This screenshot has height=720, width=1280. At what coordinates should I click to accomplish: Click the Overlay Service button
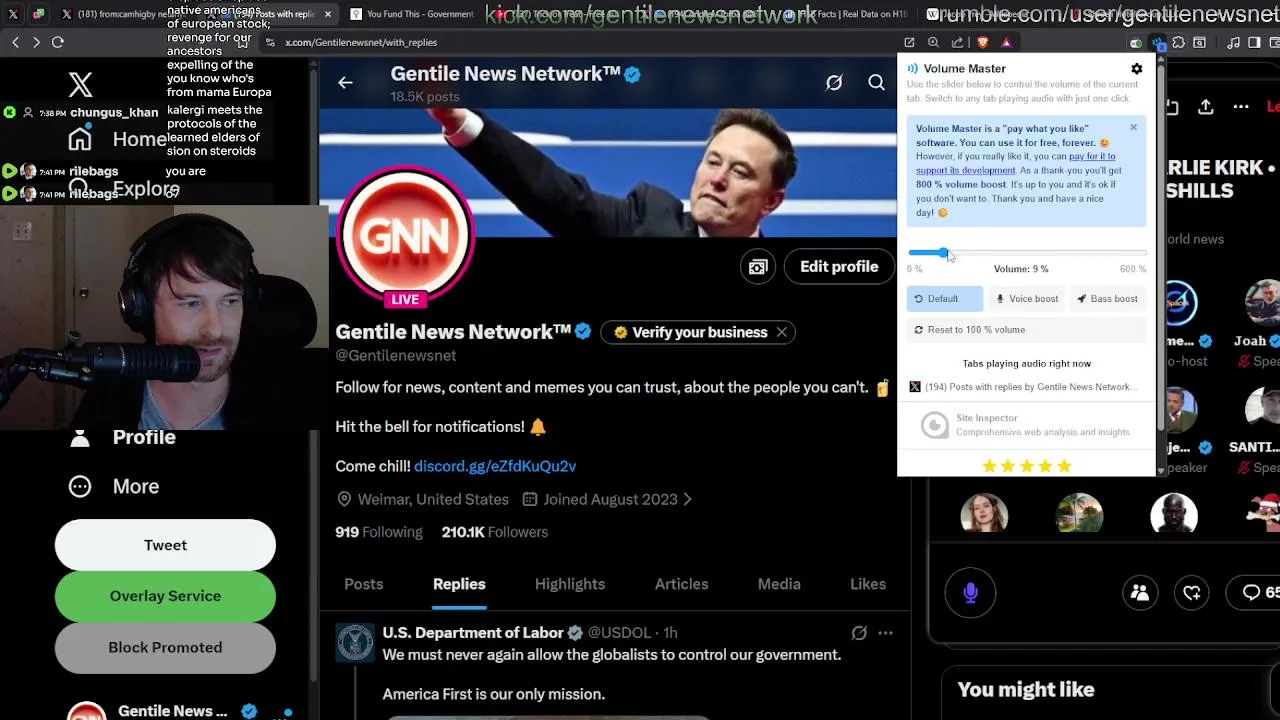point(165,596)
